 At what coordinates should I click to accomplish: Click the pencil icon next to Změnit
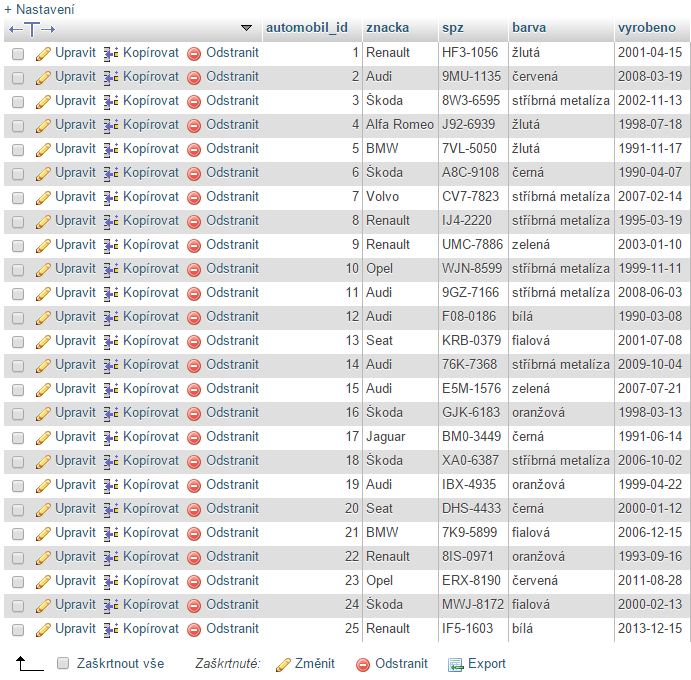pos(283,664)
